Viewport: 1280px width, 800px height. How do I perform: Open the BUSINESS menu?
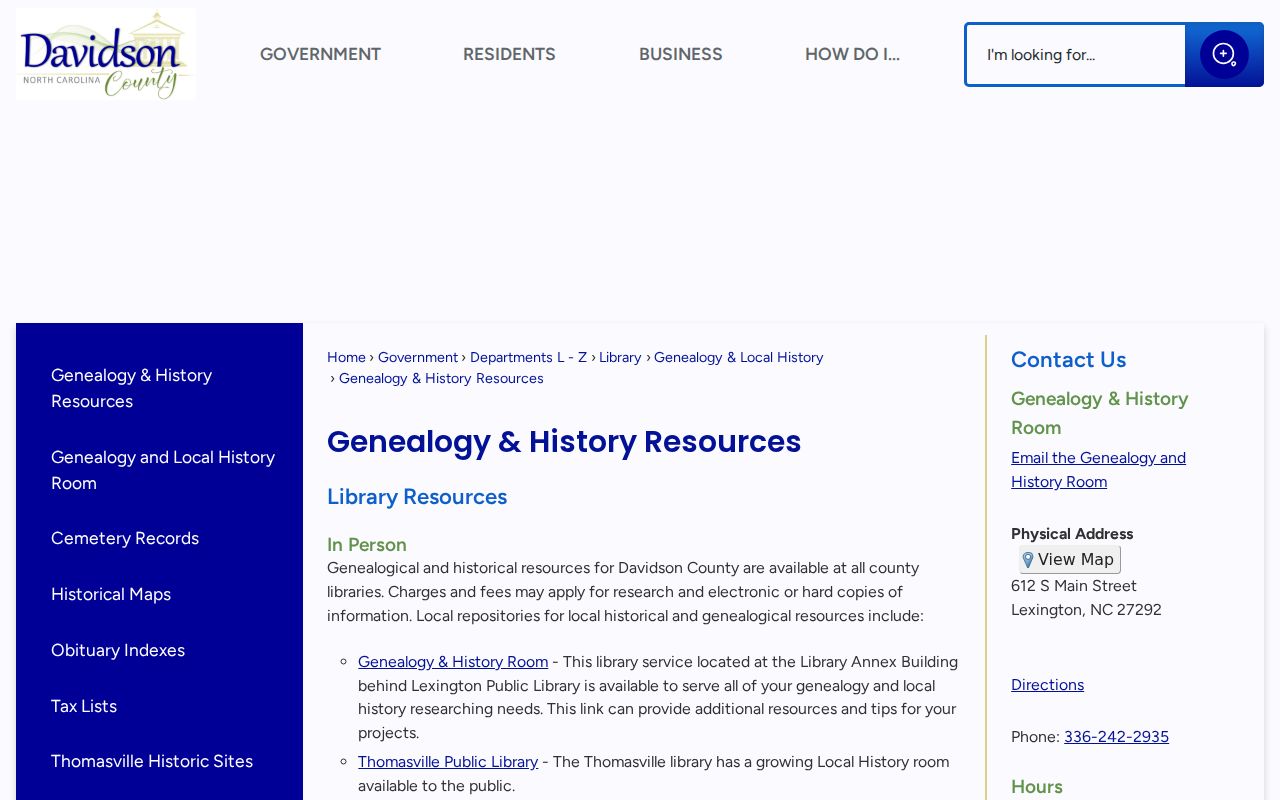(x=681, y=54)
